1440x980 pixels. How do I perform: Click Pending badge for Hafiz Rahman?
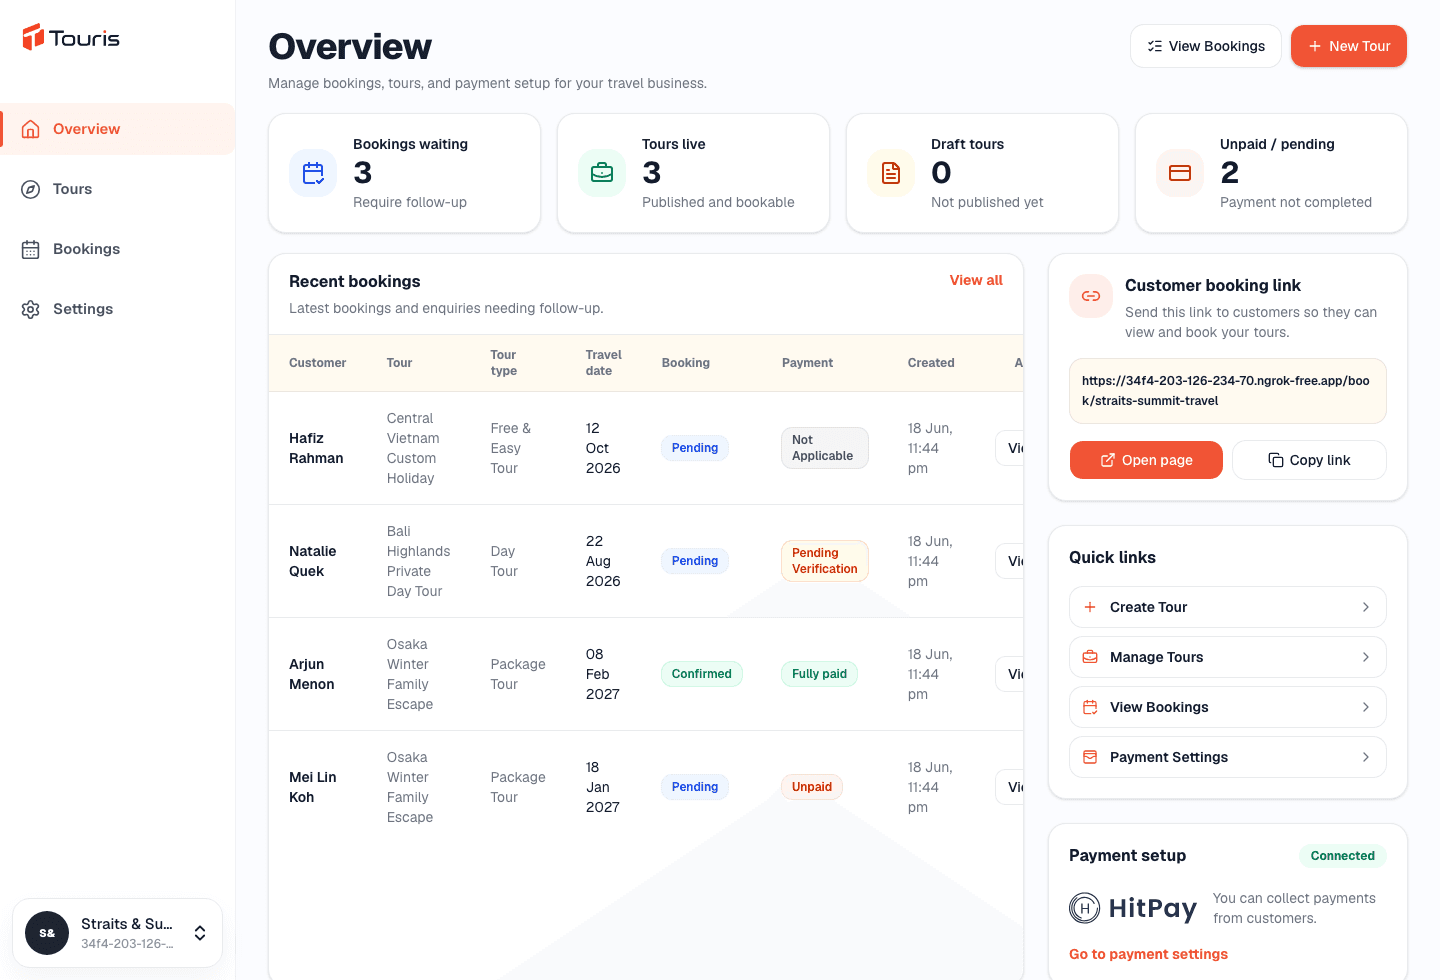[695, 448]
